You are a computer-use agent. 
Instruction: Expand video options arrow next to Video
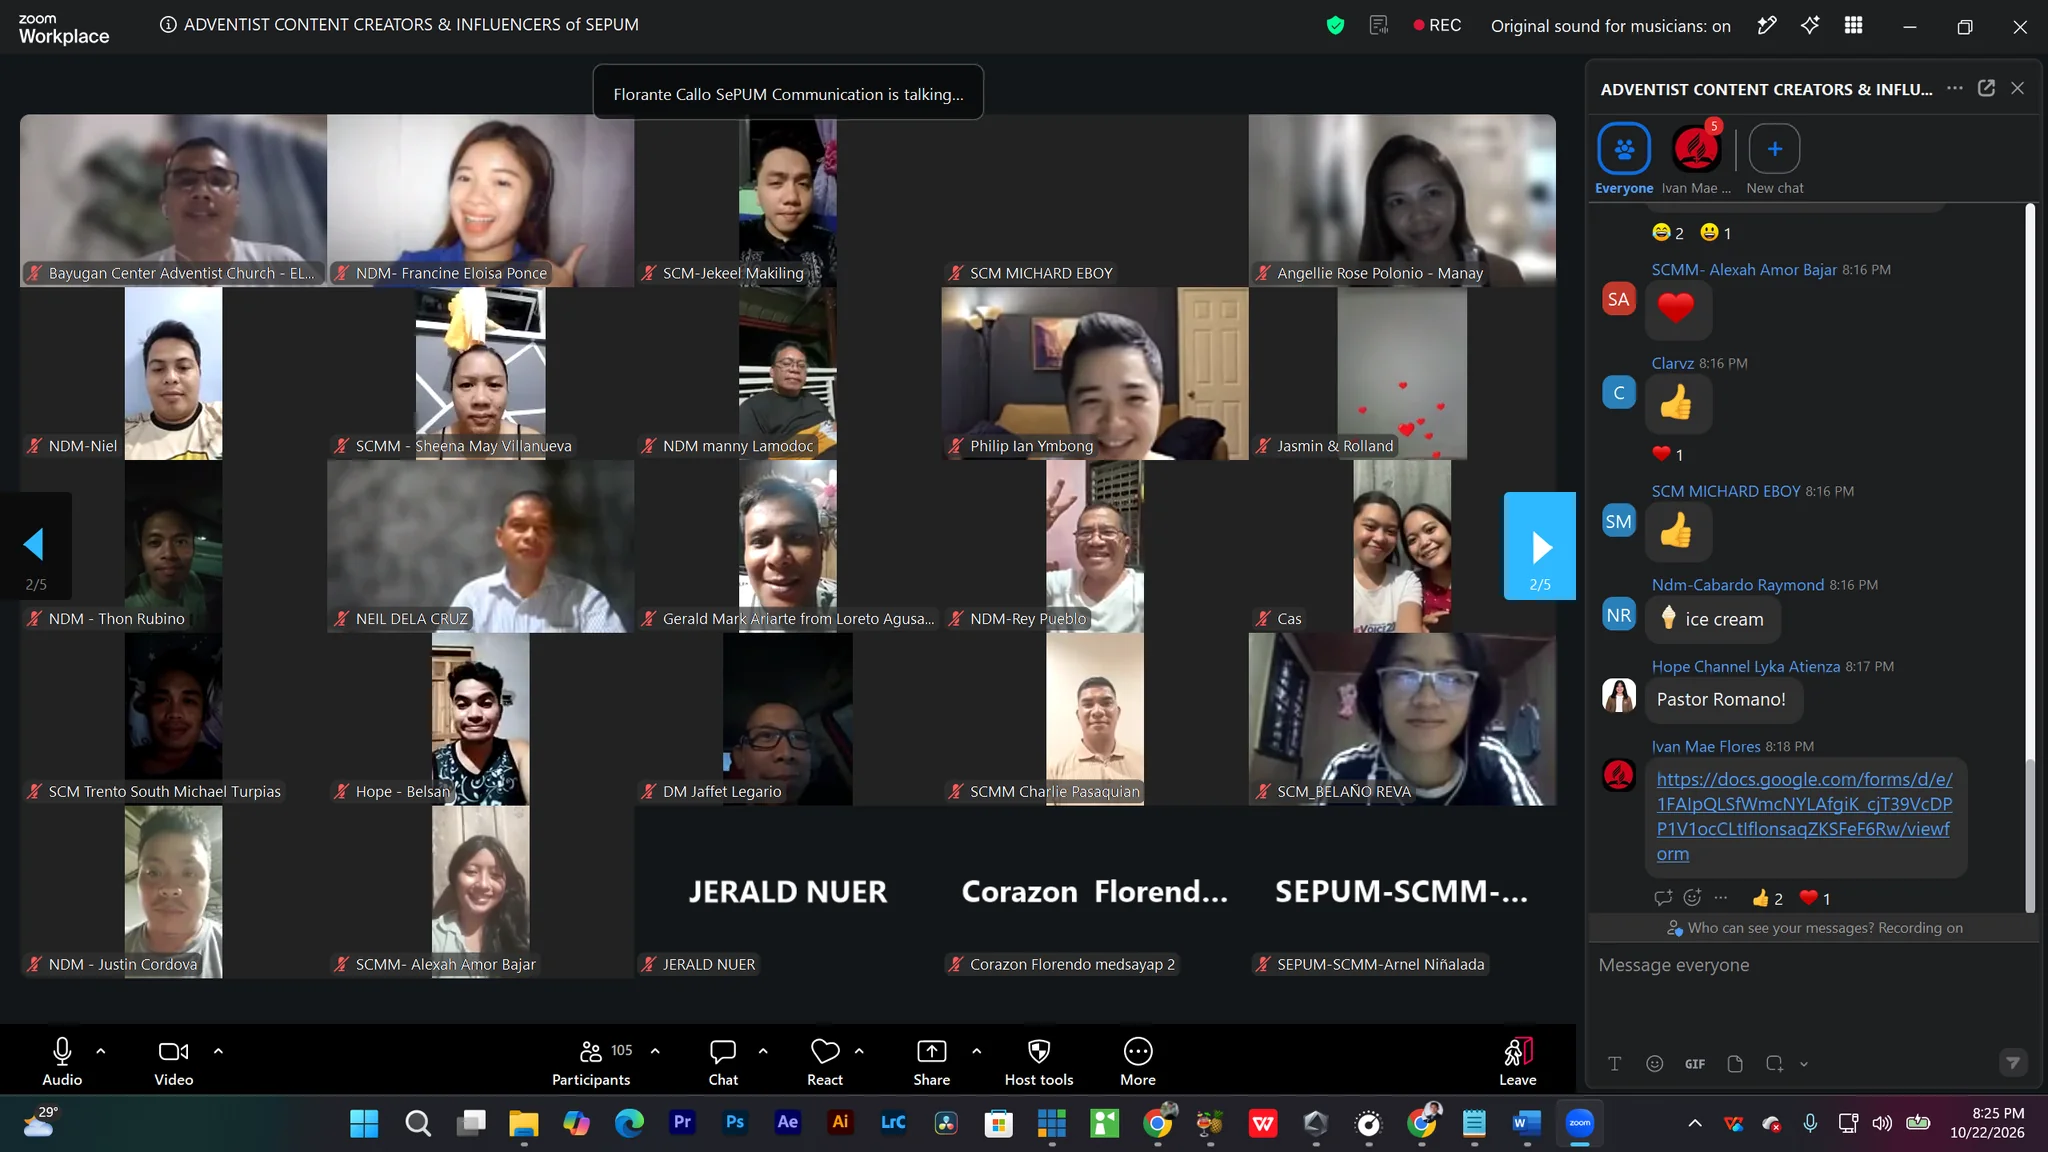pos(218,1051)
